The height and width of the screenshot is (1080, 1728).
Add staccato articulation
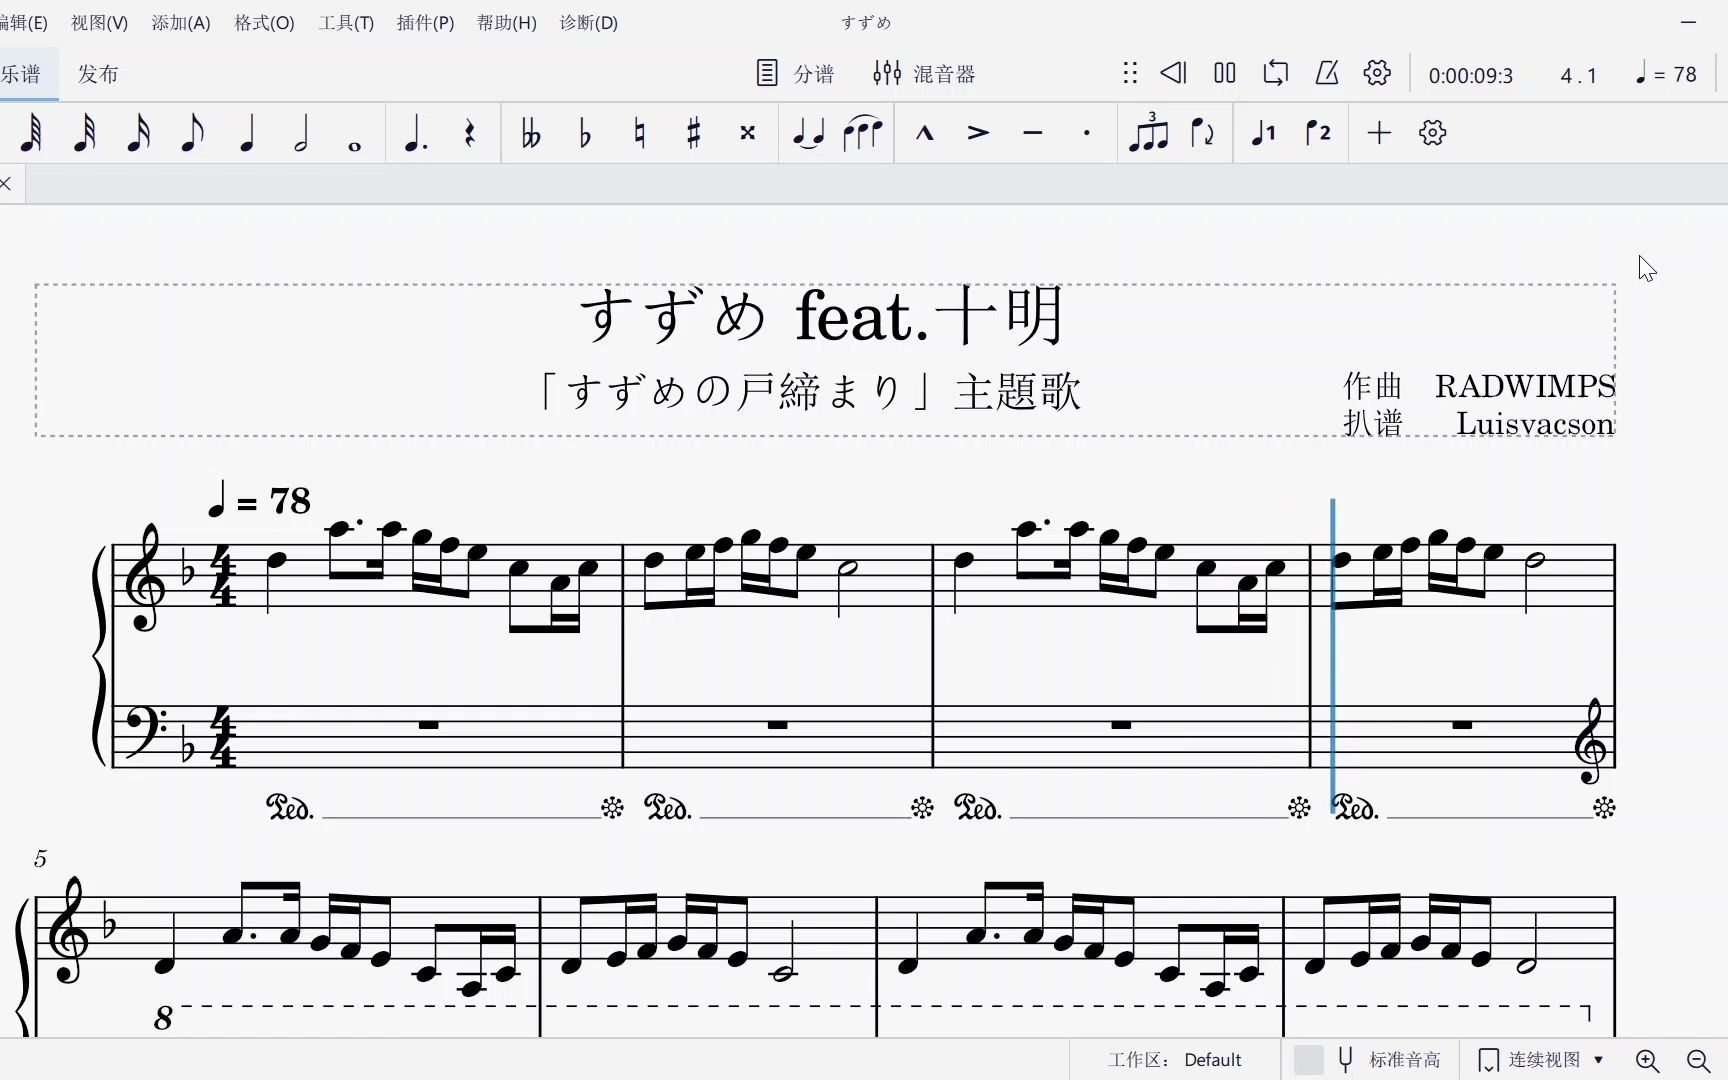1087,133
